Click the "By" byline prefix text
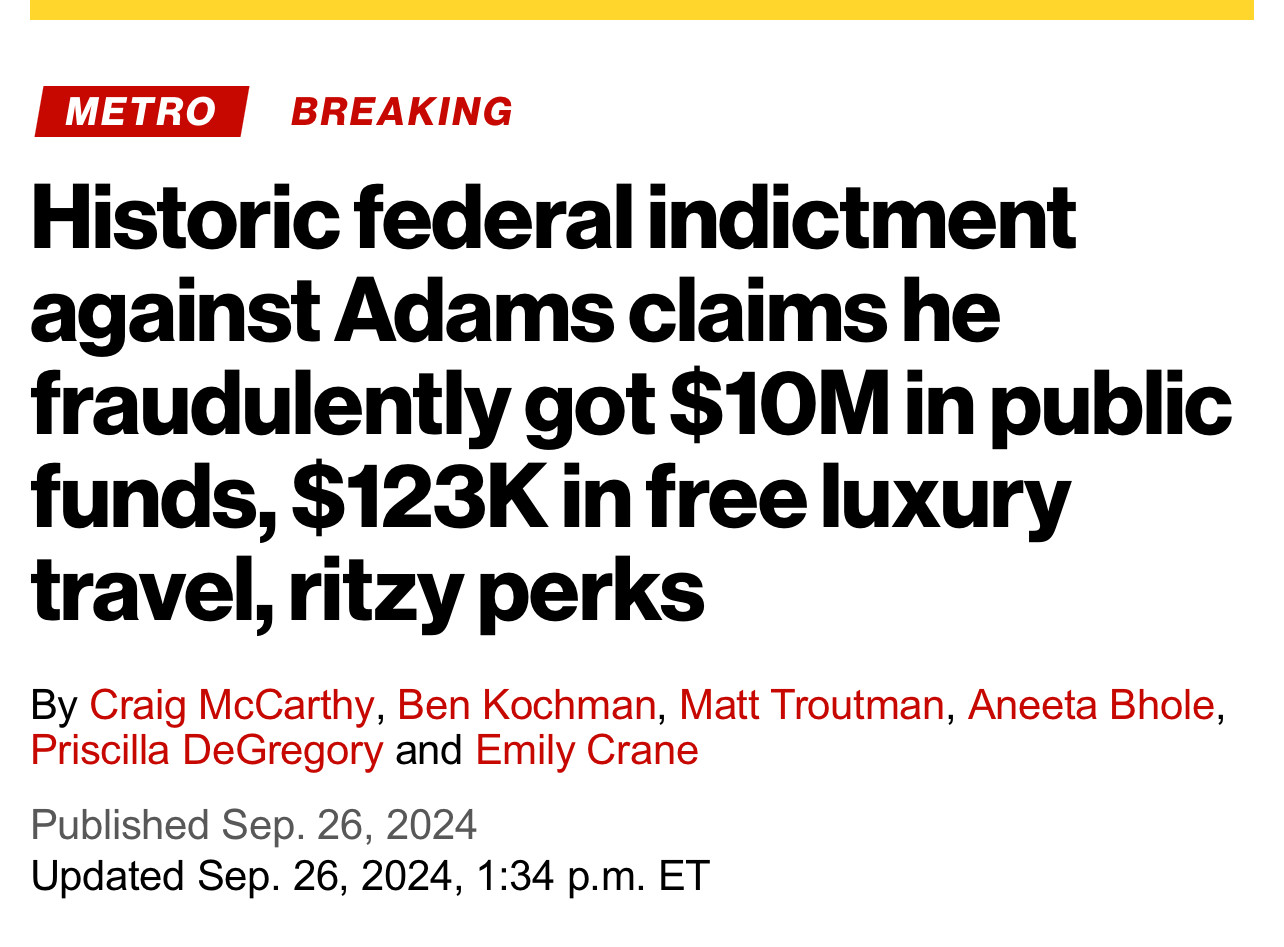Viewport: 1284px width, 947px height. click(x=54, y=706)
